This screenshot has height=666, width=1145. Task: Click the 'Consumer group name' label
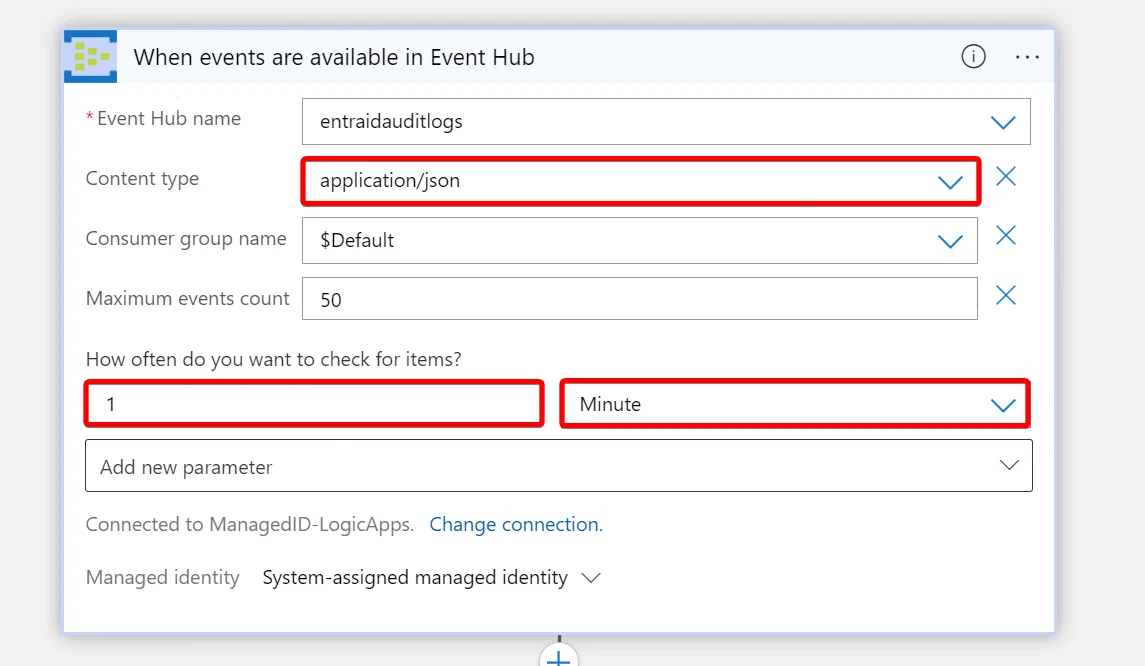pos(186,239)
